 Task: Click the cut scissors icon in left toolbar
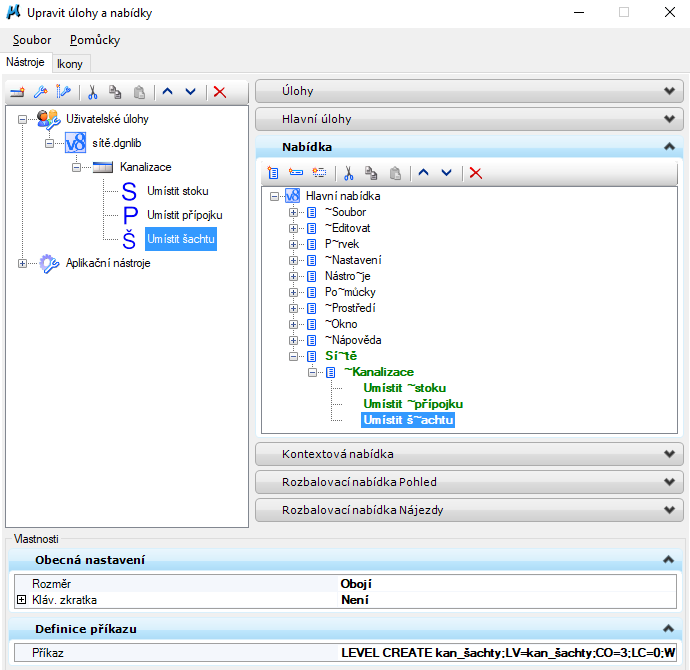(x=93, y=92)
